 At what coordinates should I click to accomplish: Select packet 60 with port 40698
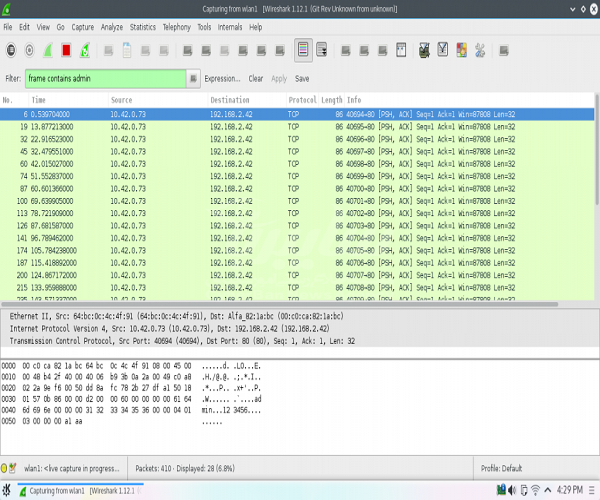click(297, 164)
